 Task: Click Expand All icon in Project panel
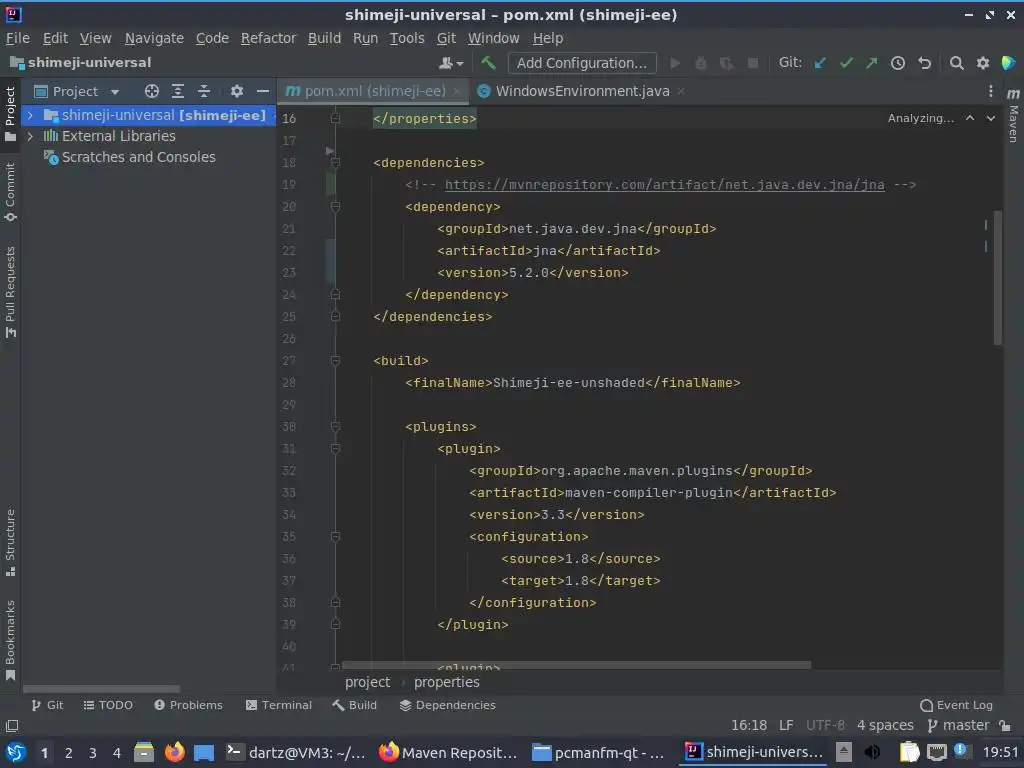coord(178,91)
